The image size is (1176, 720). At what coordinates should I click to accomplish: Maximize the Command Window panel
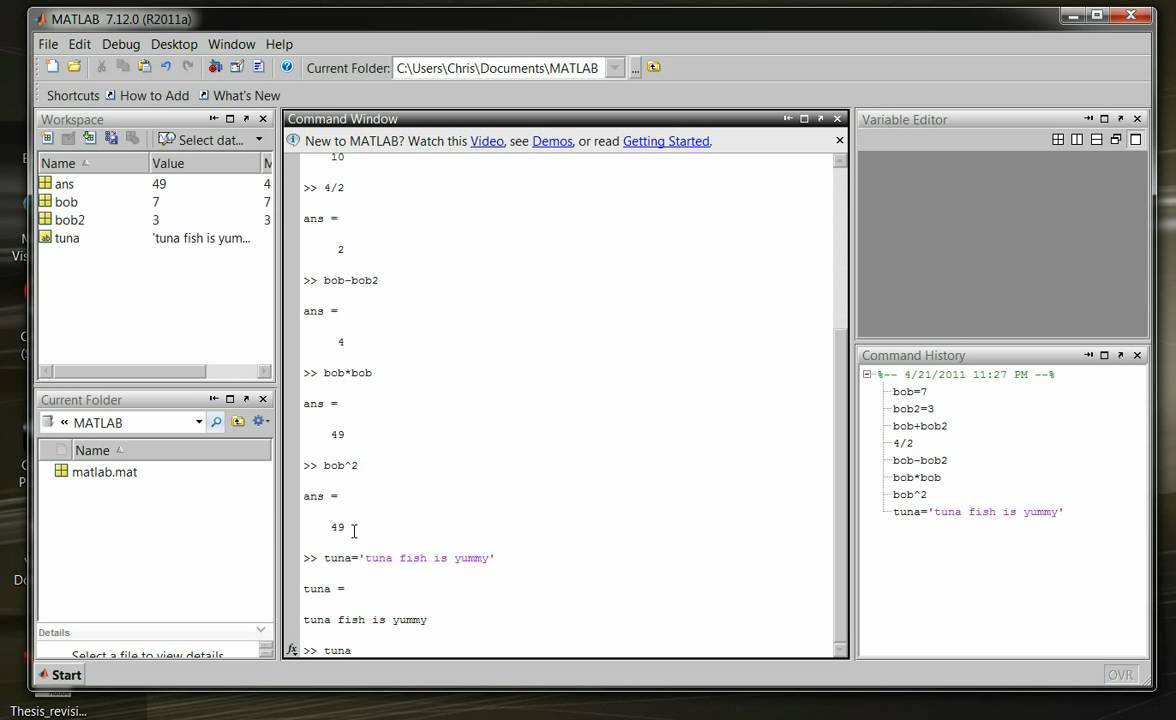[804, 118]
